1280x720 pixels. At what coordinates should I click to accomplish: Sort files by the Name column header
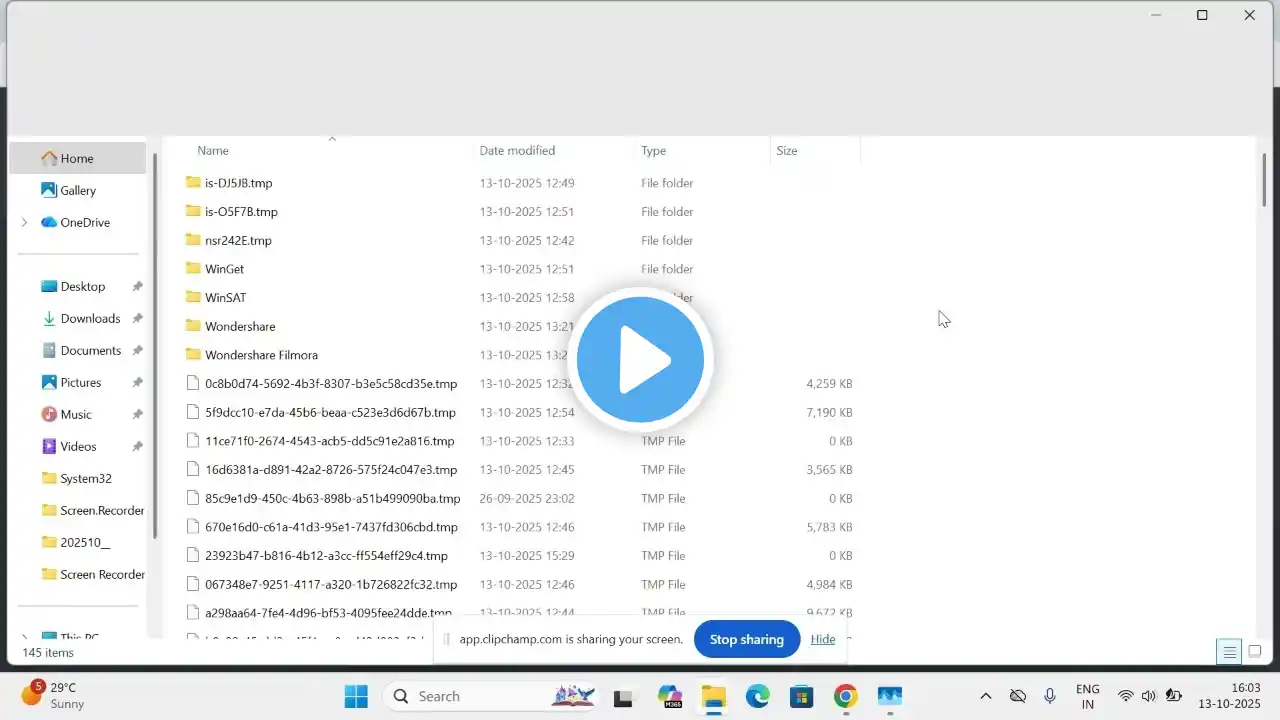pos(213,150)
